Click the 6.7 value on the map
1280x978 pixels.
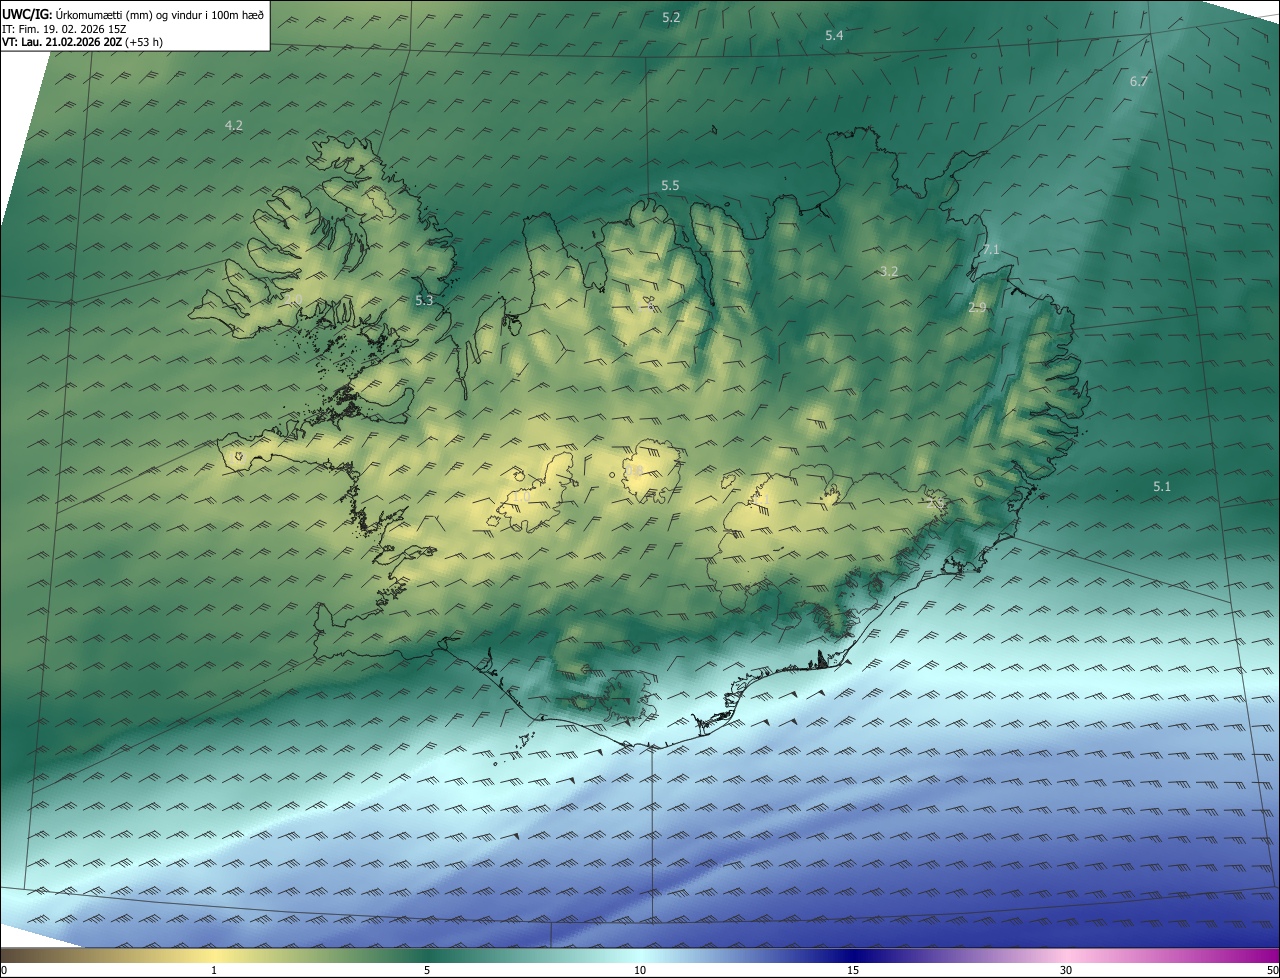click(1139, 81)
